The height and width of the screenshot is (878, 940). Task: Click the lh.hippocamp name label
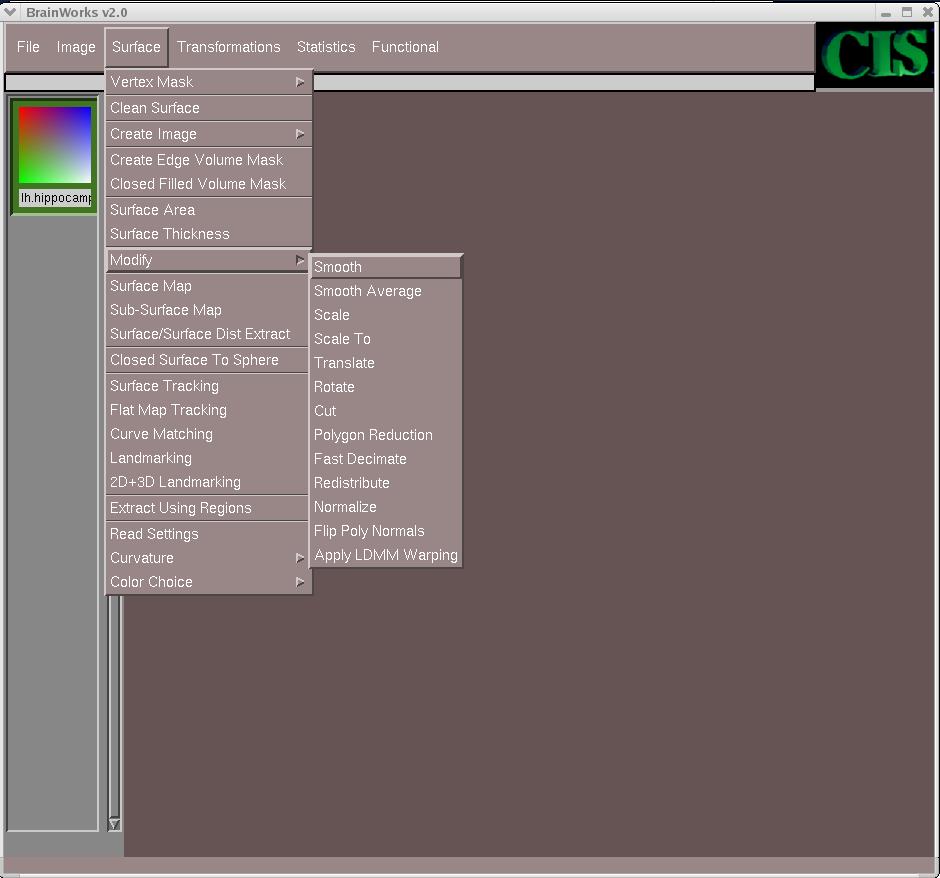55,198
